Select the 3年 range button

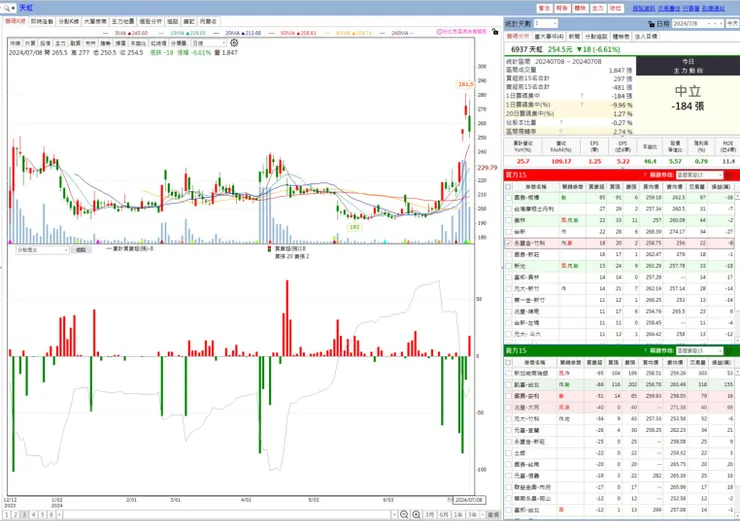coord(472,515)
